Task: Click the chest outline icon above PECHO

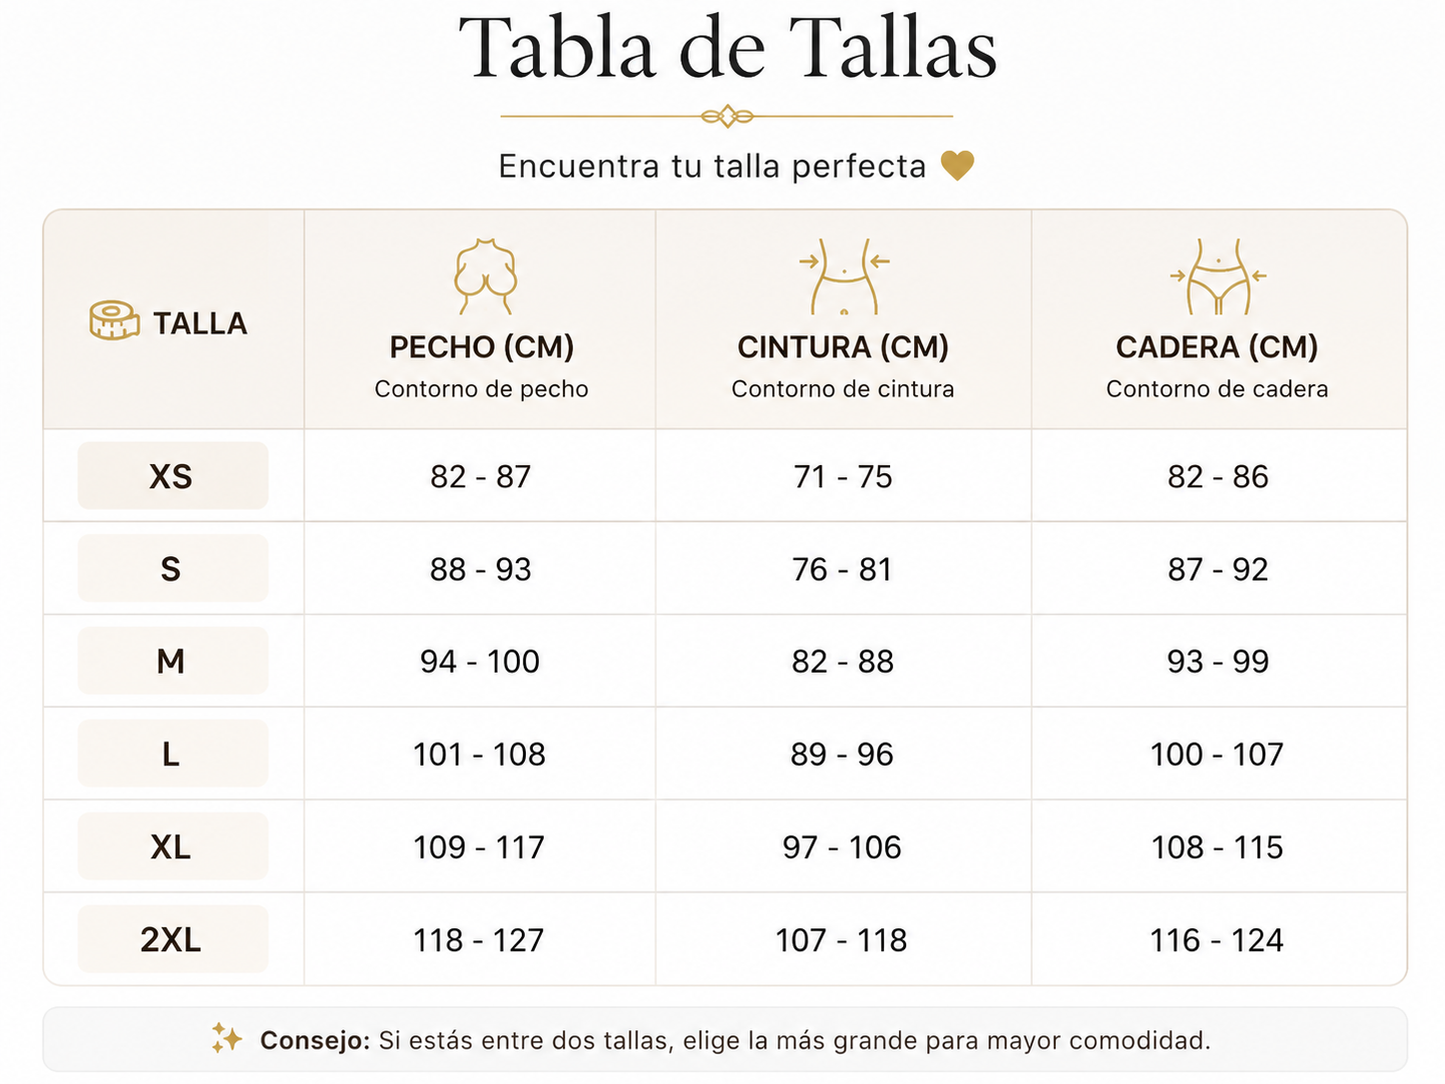Action: (x=485, y=276)
